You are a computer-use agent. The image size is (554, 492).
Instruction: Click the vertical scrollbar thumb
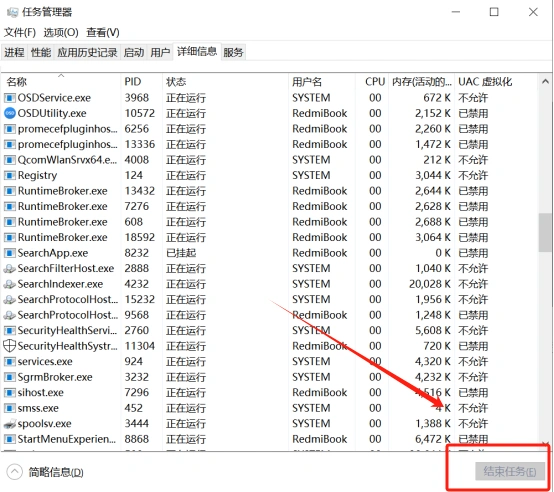click(546, 233)
